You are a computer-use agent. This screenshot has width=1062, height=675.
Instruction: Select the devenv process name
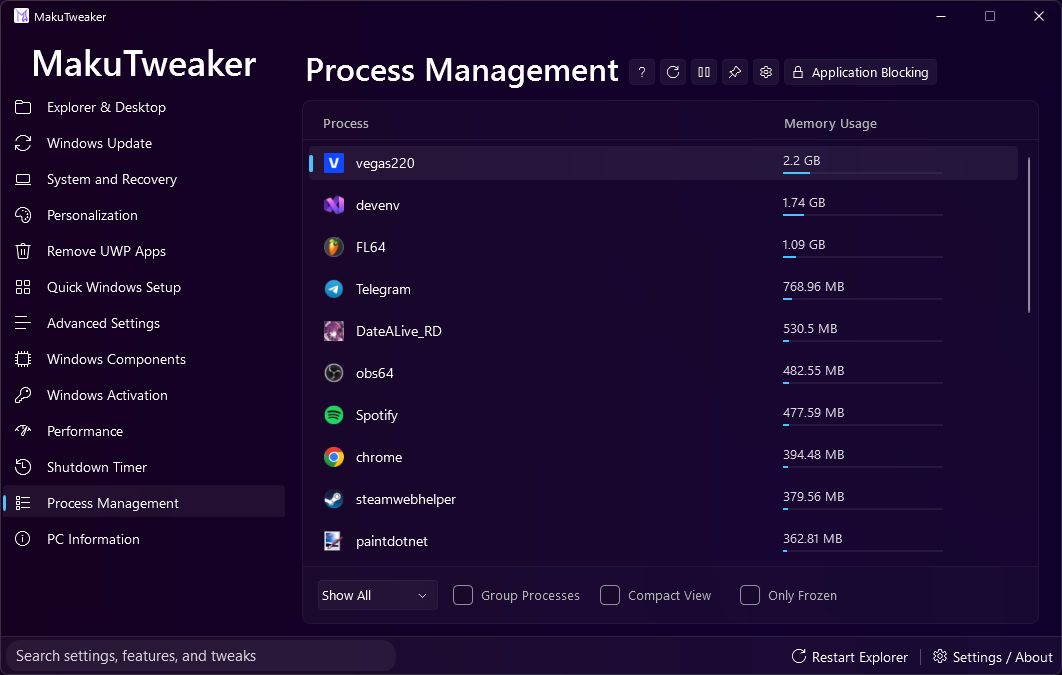[378, 205]
